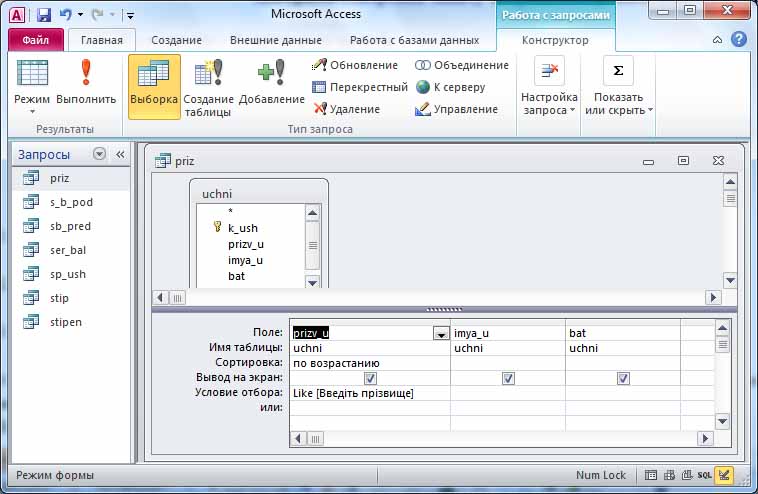Open Access help question mark
The height and width of the screenshot is (494, 758).
tap(739, 40)
